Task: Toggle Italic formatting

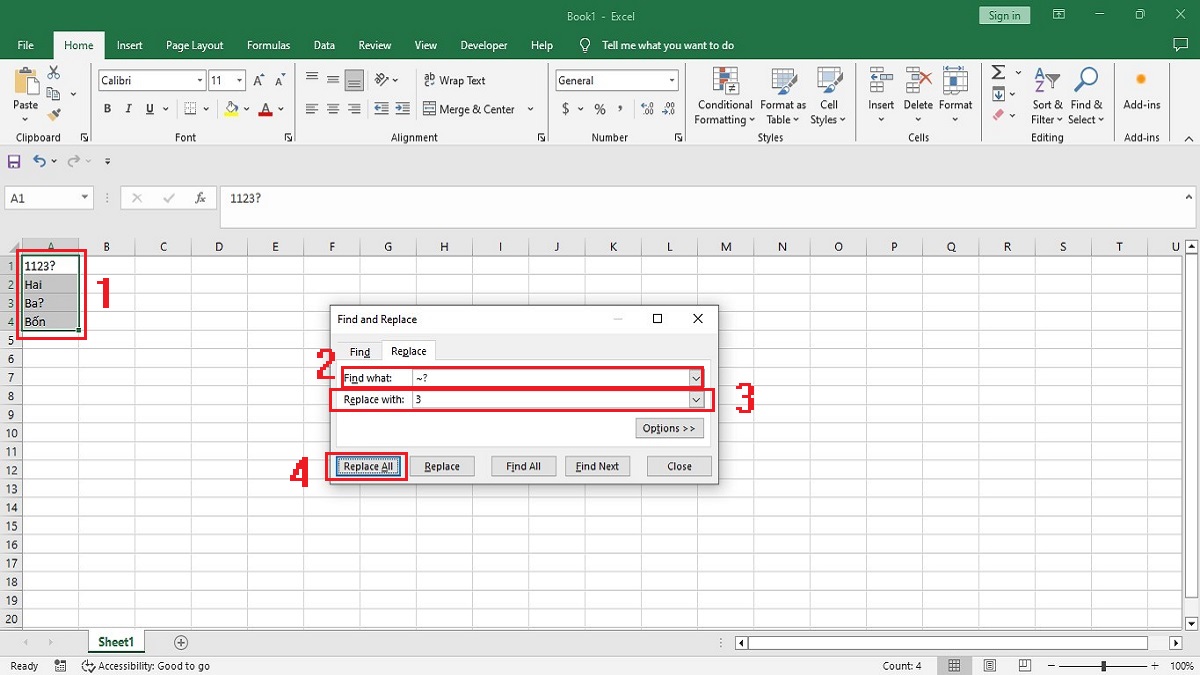Action: click(x=129, y=109)
